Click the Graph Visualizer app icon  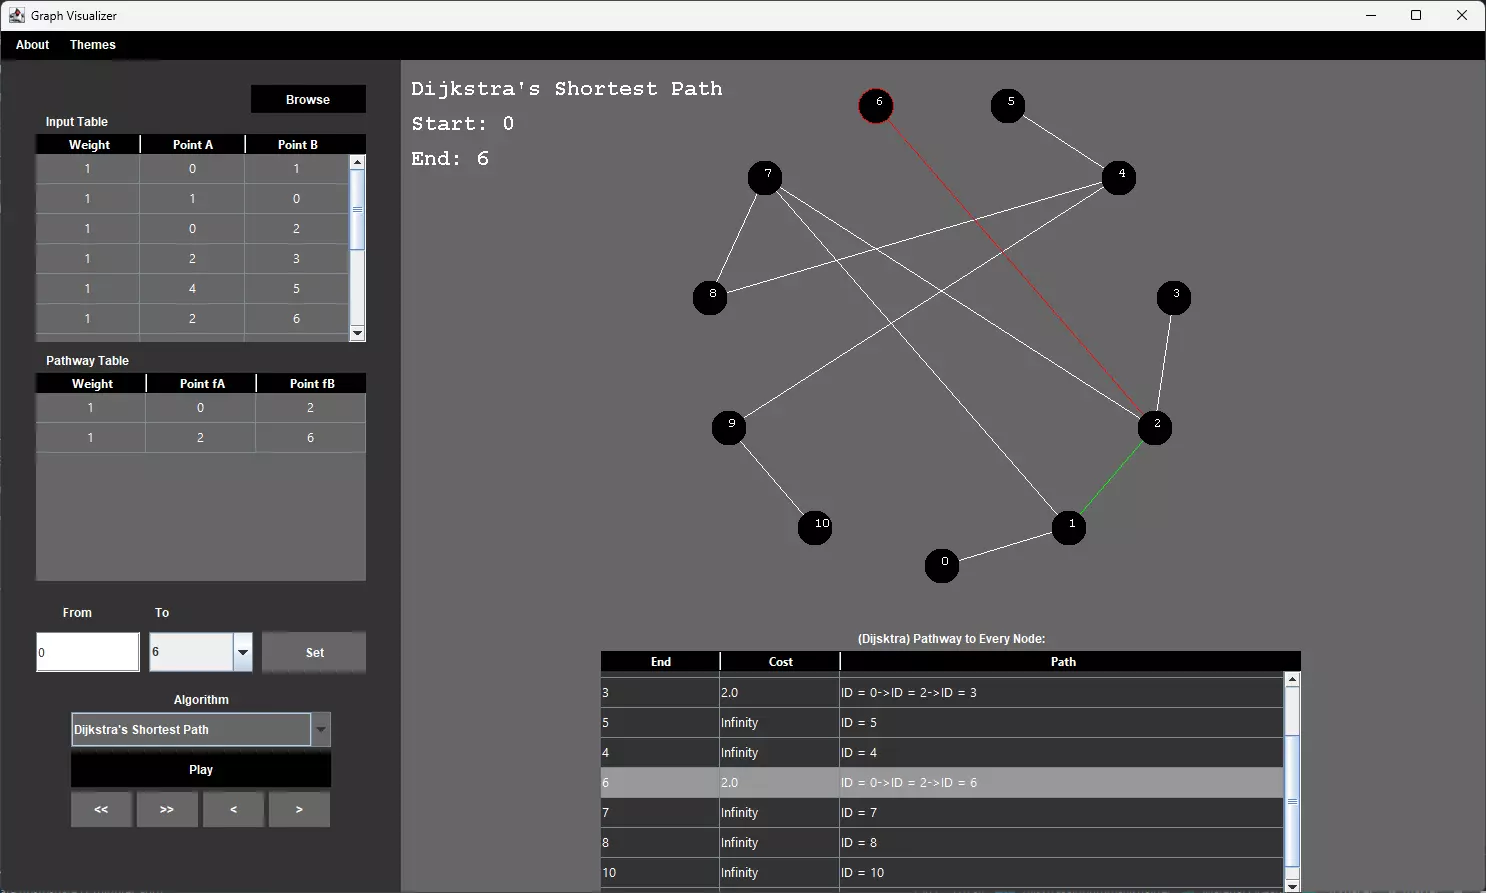(17, 15)
